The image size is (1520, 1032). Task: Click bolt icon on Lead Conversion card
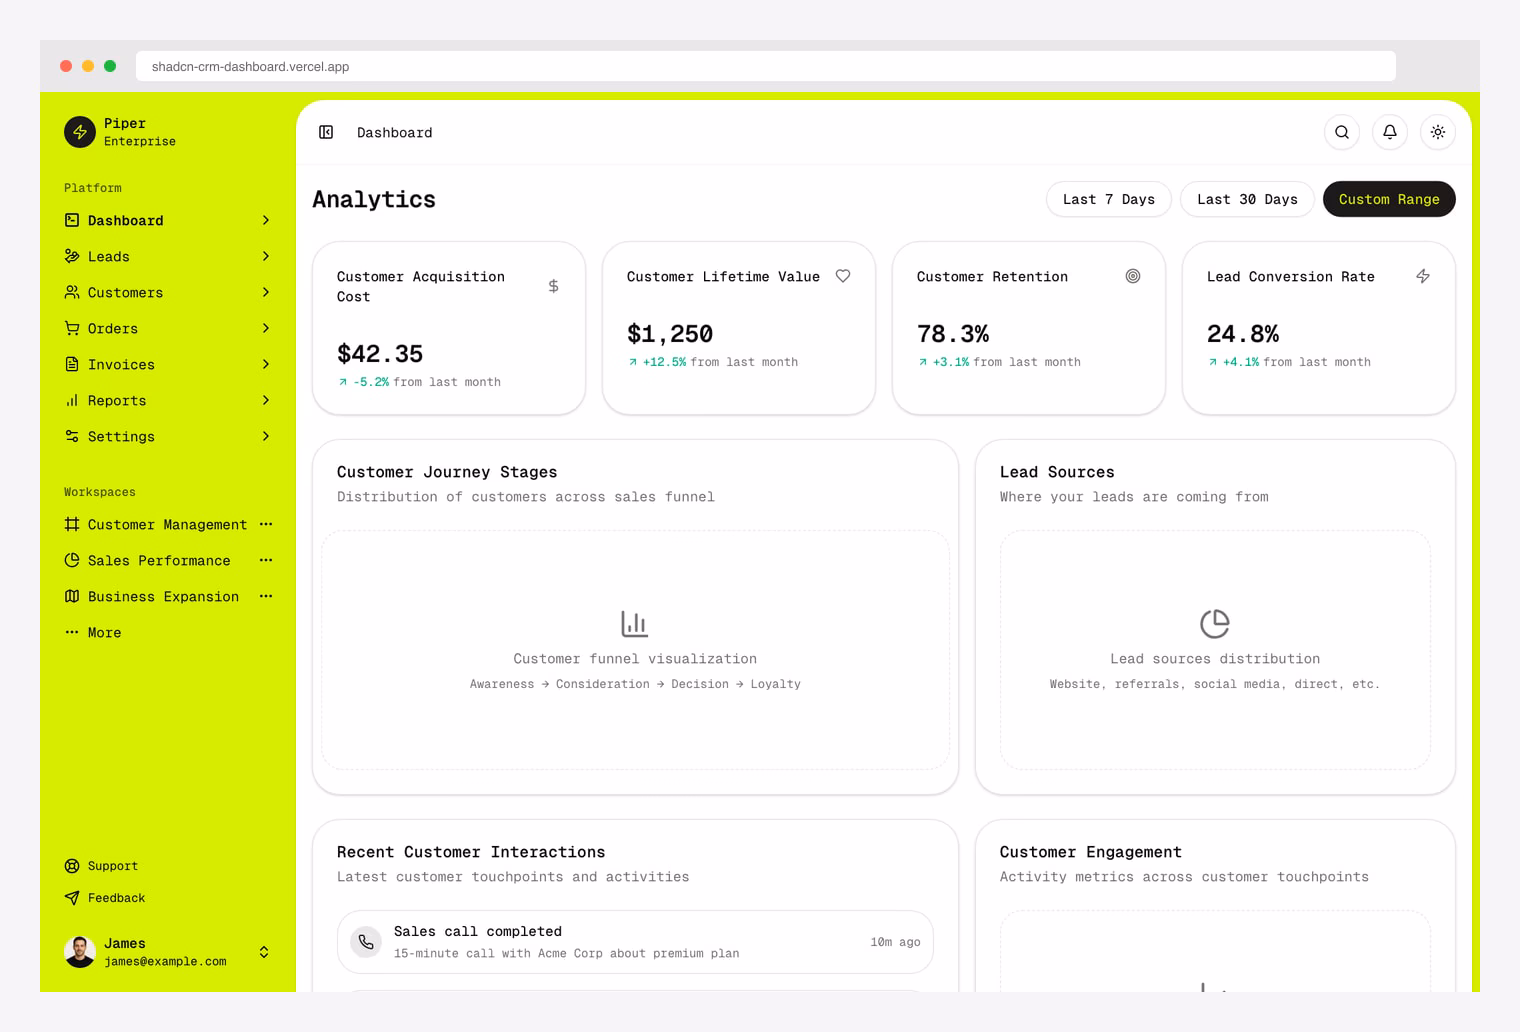click(1423, 276)
